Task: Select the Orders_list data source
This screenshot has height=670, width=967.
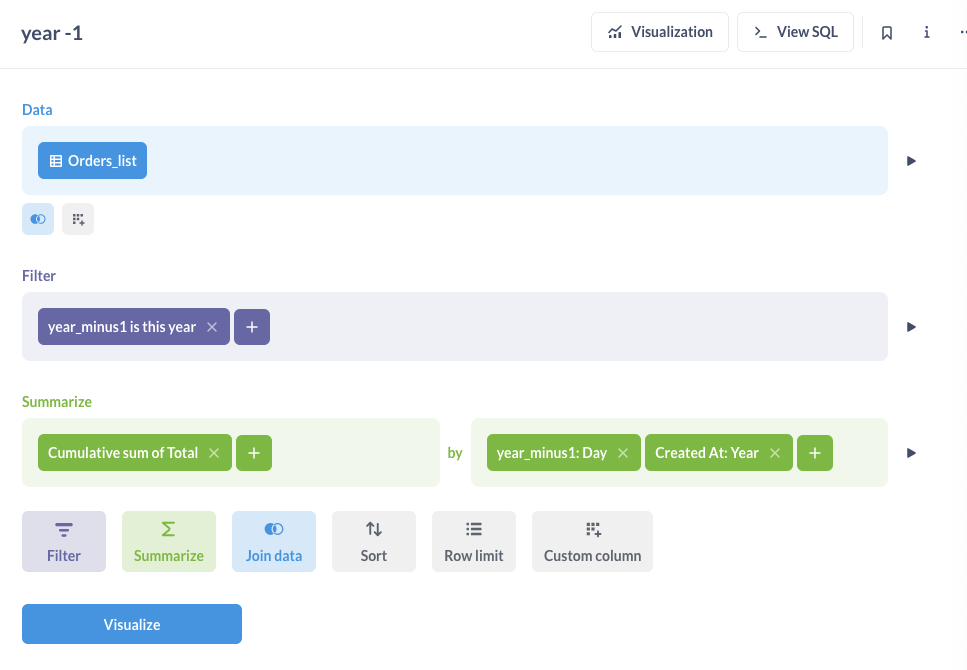Action: 93,161
